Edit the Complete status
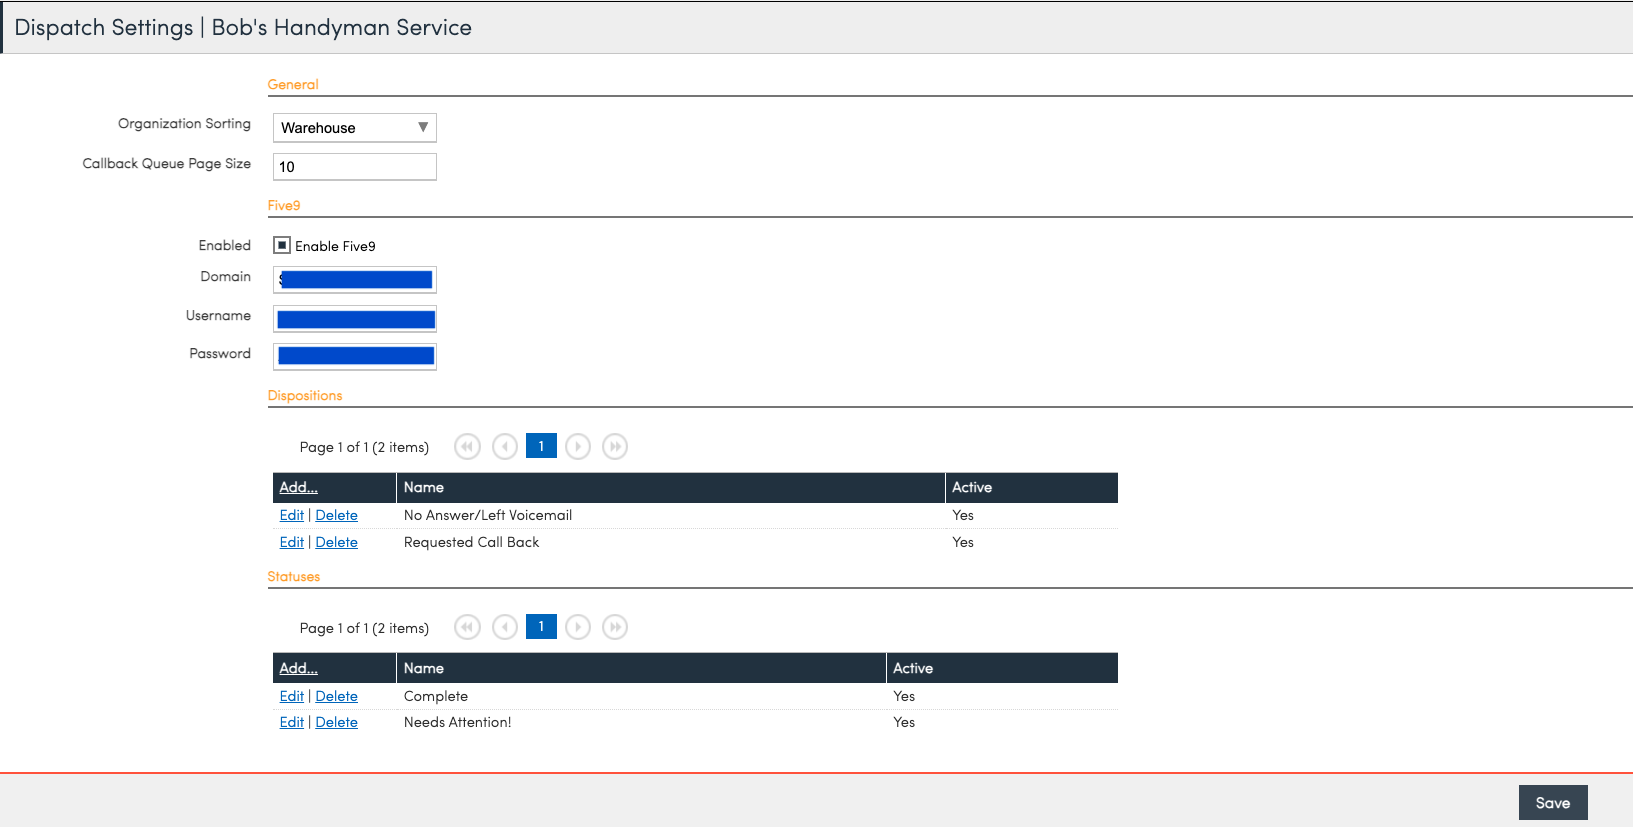The height and width of the screenshot is (827, 1633). point(291,696)
